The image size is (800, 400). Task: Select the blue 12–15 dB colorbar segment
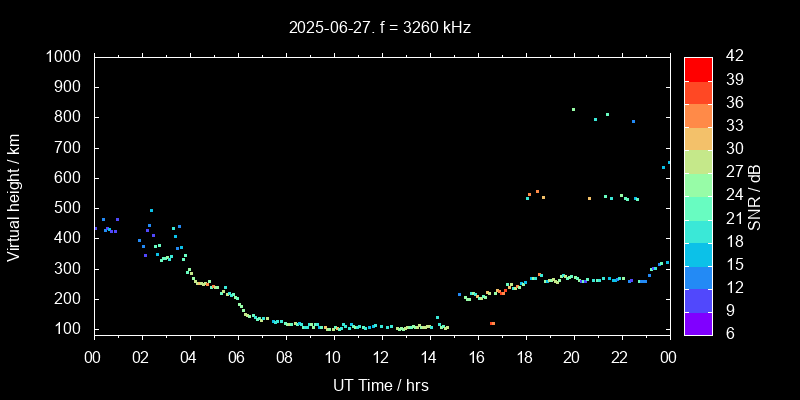point(698,276)
